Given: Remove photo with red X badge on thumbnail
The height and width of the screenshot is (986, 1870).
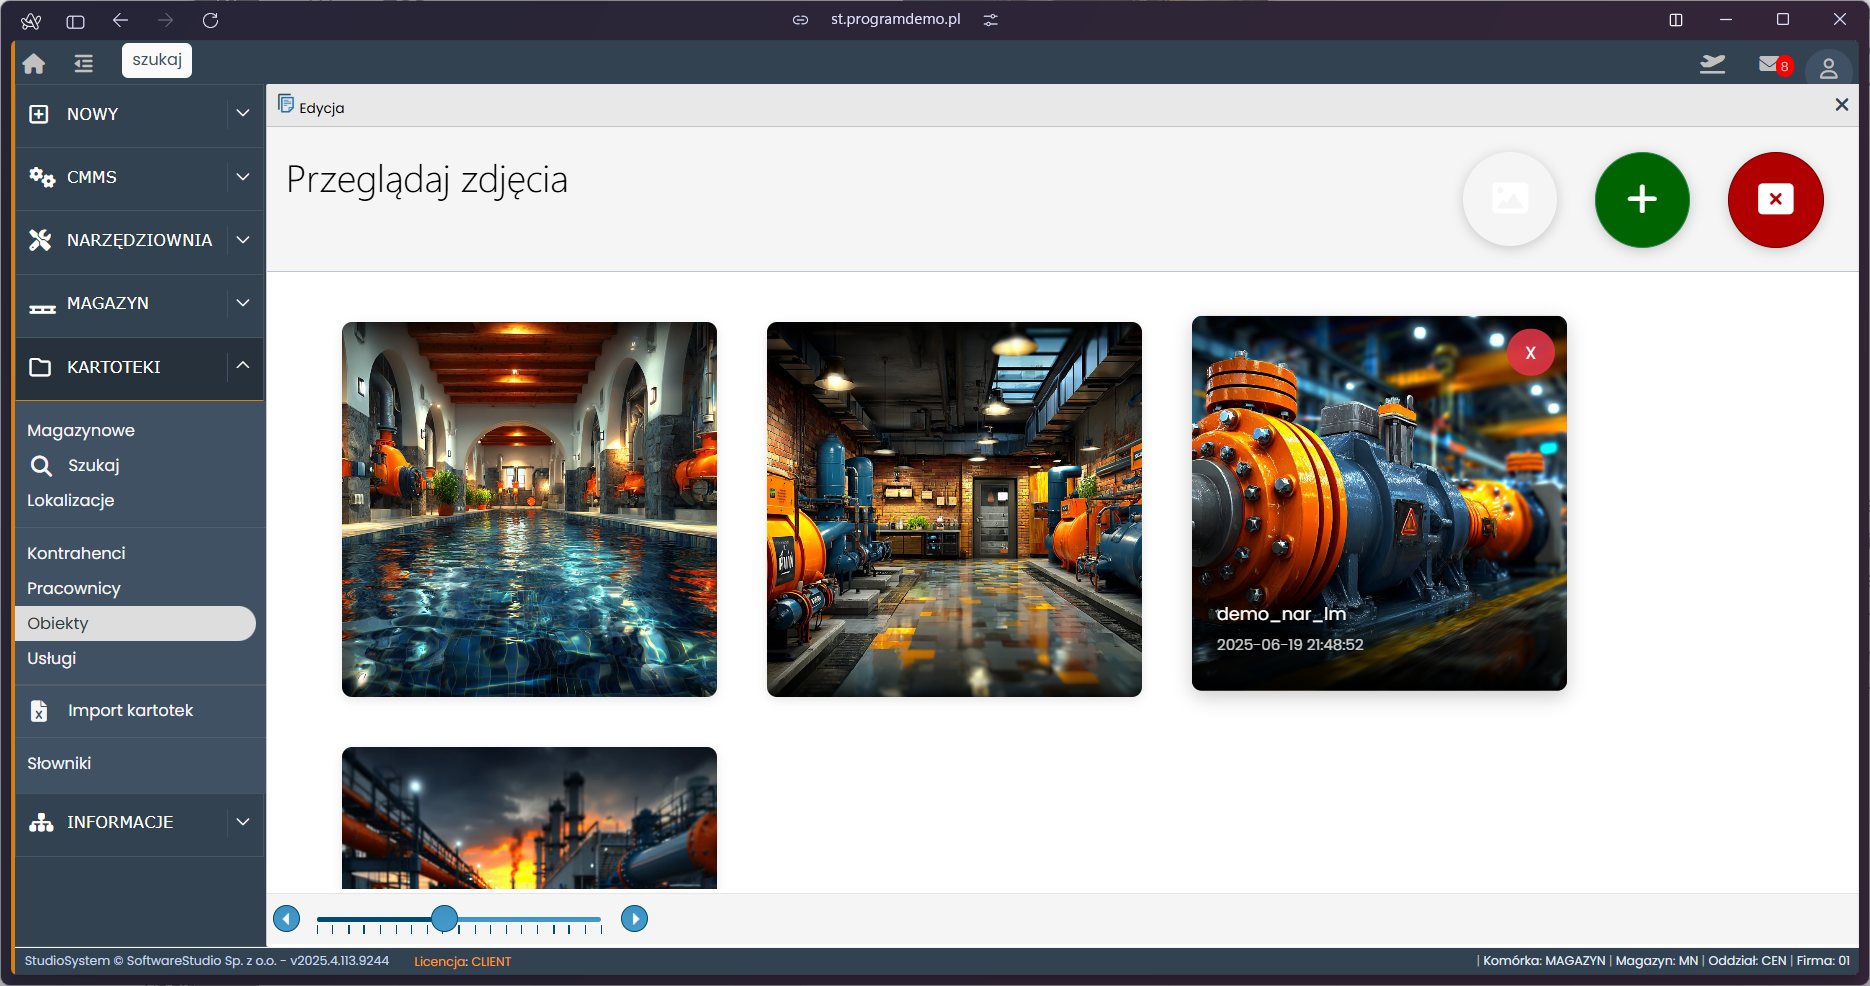Looking at the screenshot, I should tap(1530, 353).
